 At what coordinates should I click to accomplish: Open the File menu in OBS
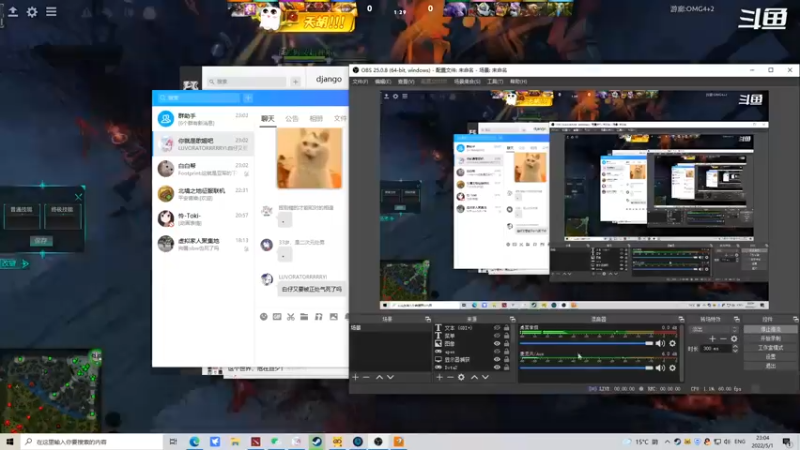(x=360, y=82)
